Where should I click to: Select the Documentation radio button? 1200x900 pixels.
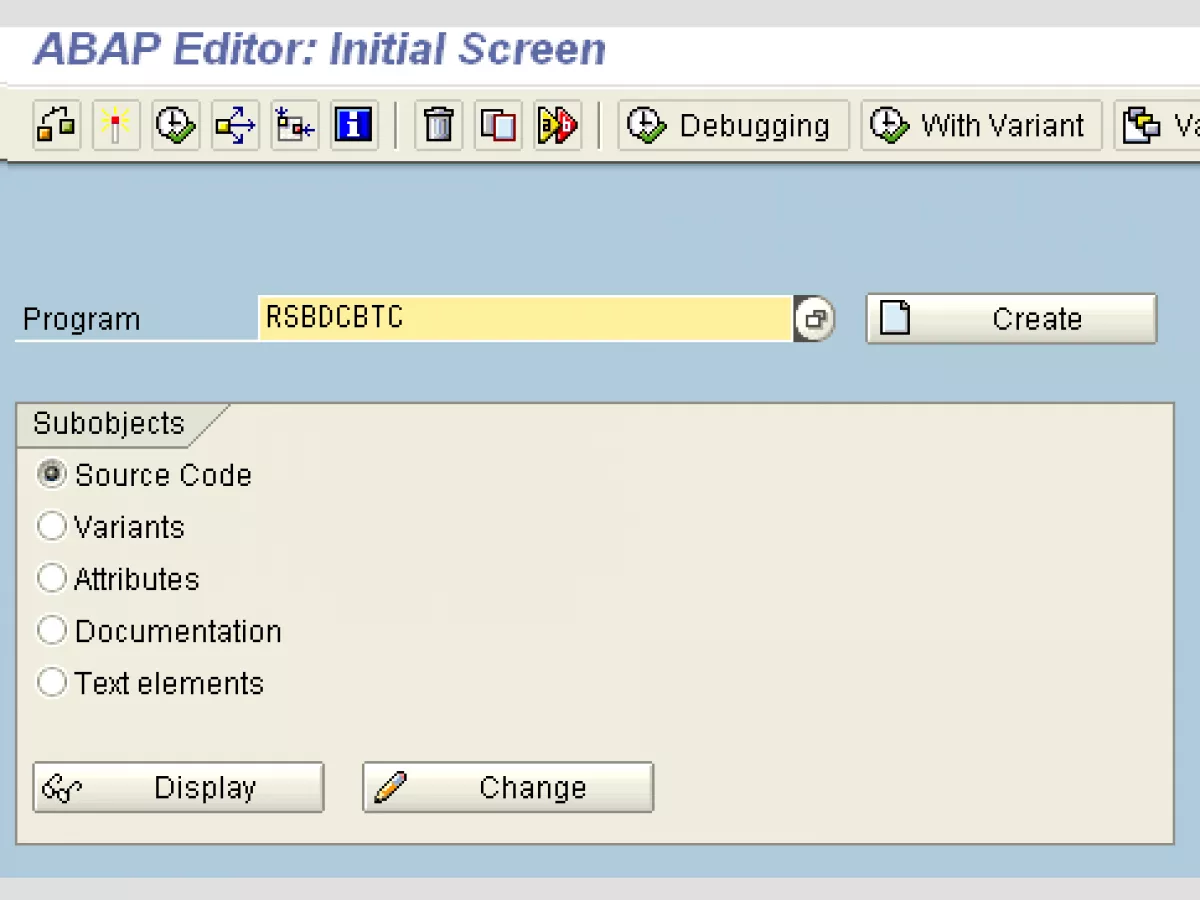point(51,630)
